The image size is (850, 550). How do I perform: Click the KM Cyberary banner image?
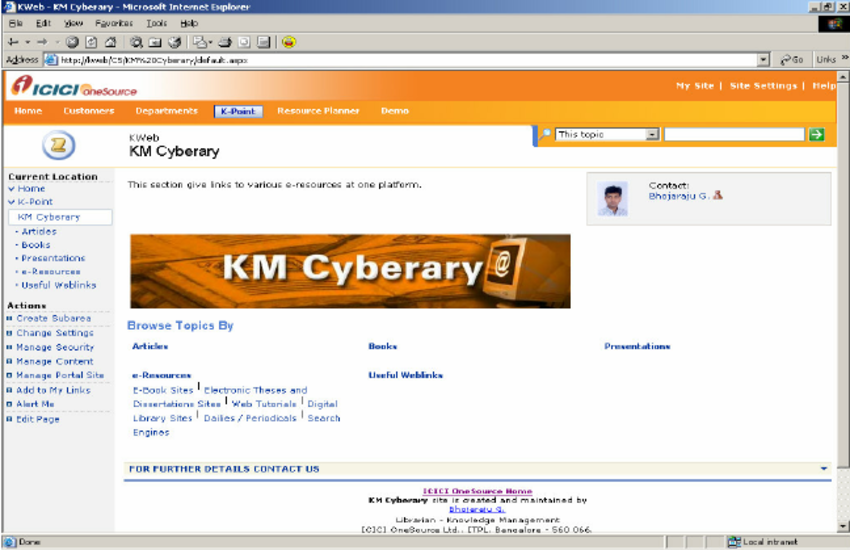[x=350, y=271]
